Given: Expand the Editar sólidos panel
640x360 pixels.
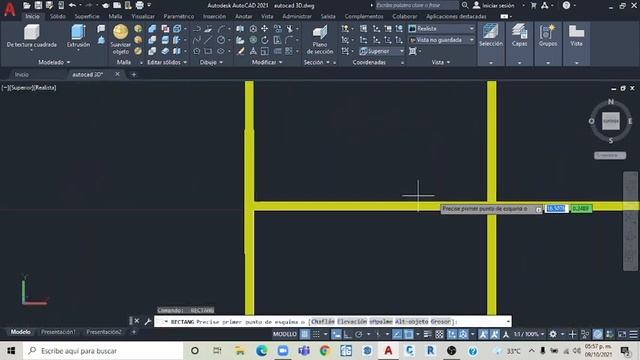Looking at the screenshot, I should click(x=167, y=62).
